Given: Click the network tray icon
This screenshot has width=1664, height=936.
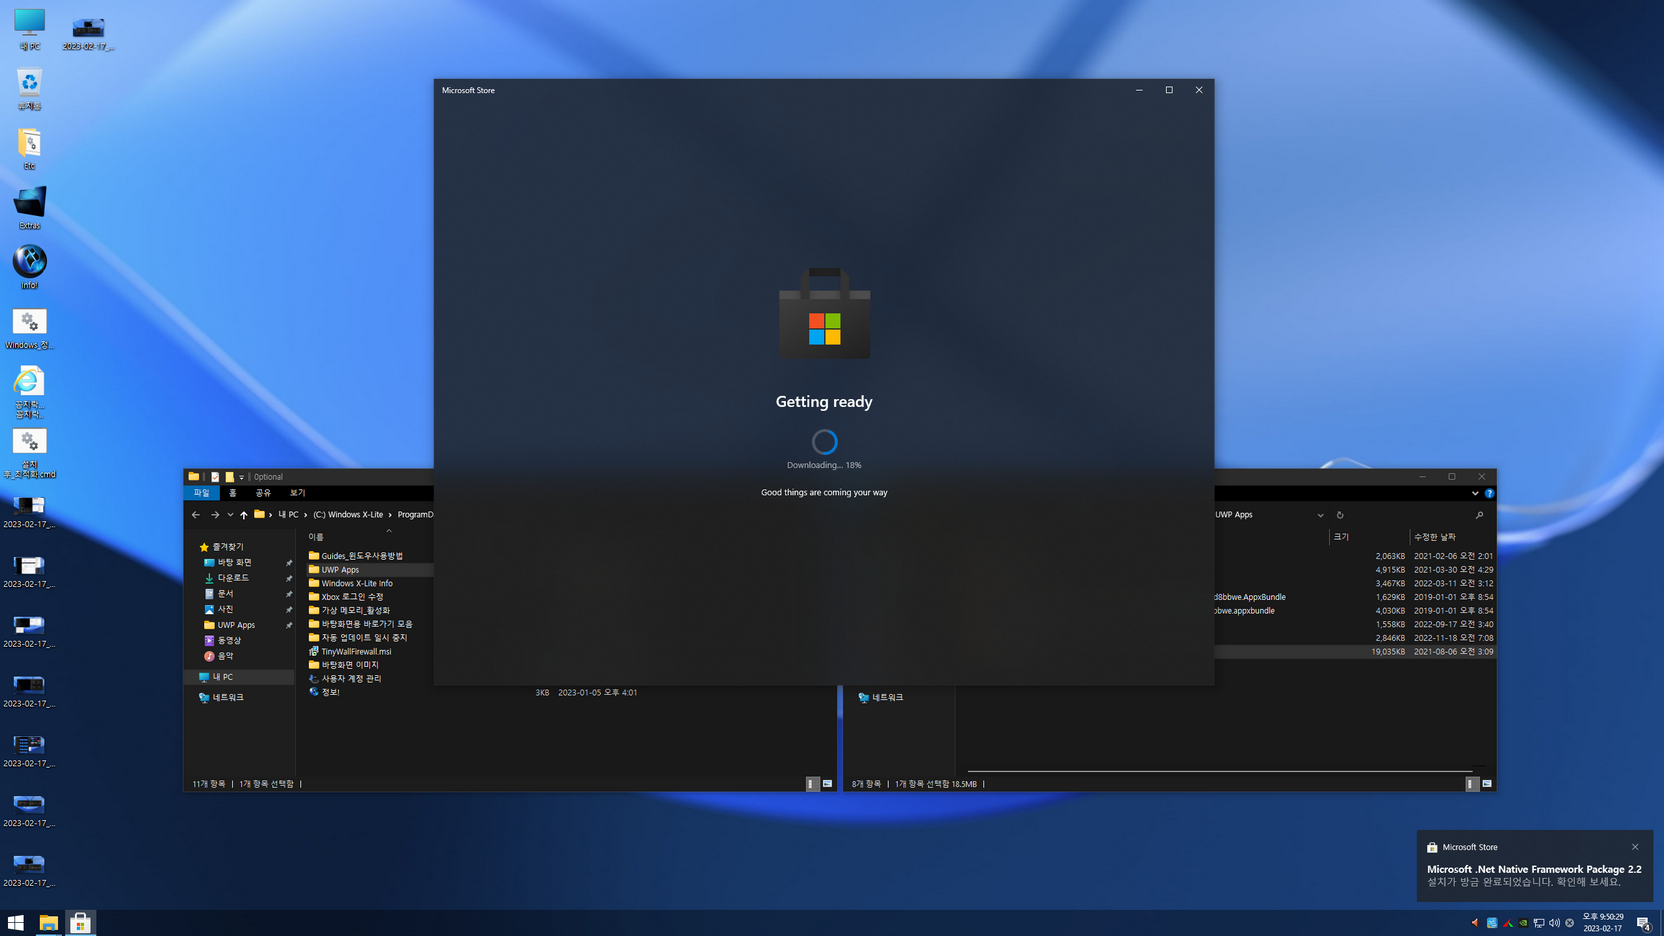Looking at the screenshot, I should pos(1539,923).
